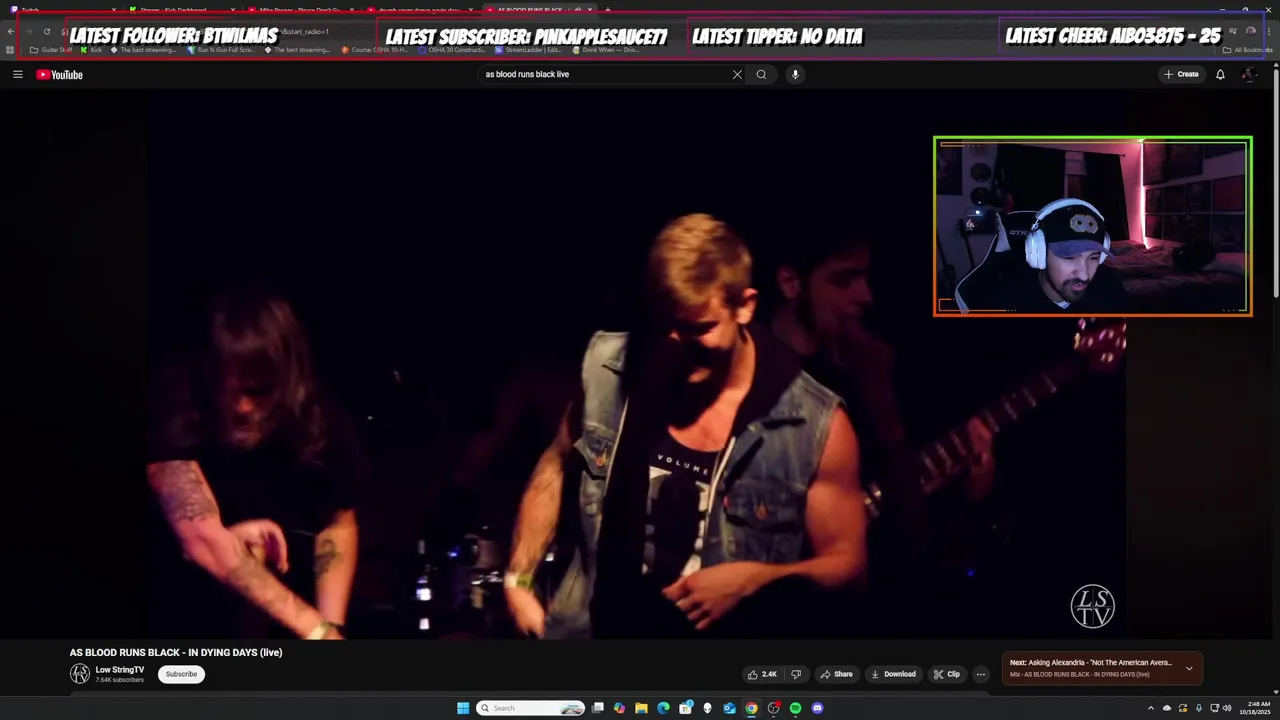
Task: Open the StreamLadder bookmark
Action: pos(529,50)
